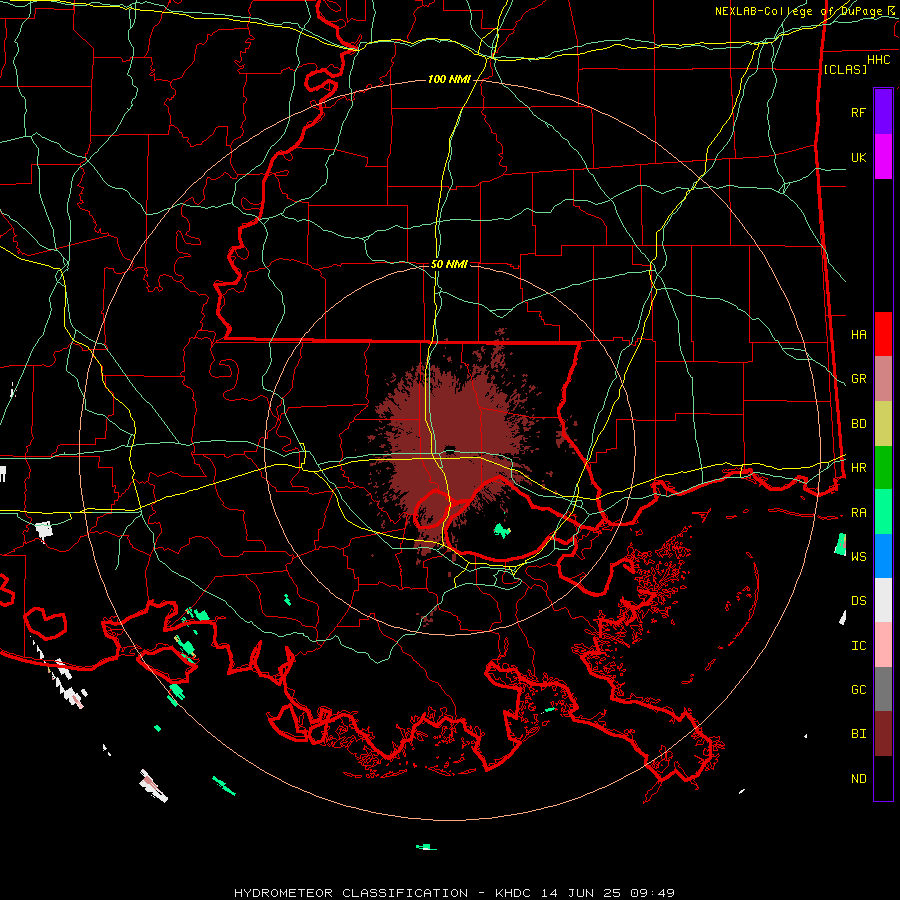Click the GC legend label
Screen dimensions: 900x900
pos(858,690)
